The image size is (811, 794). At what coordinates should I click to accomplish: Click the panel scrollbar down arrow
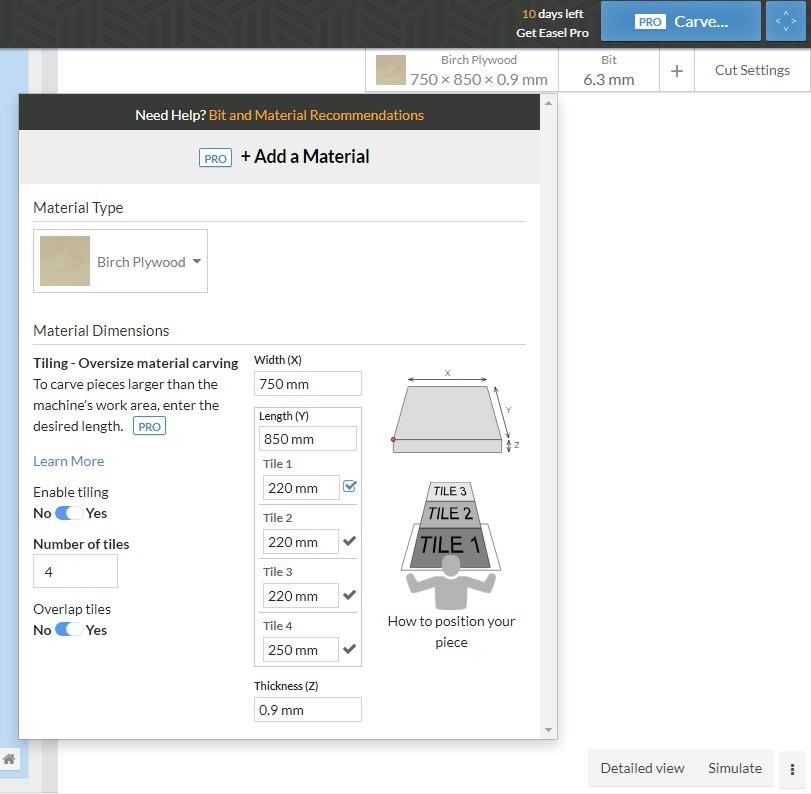click(548, 730)
